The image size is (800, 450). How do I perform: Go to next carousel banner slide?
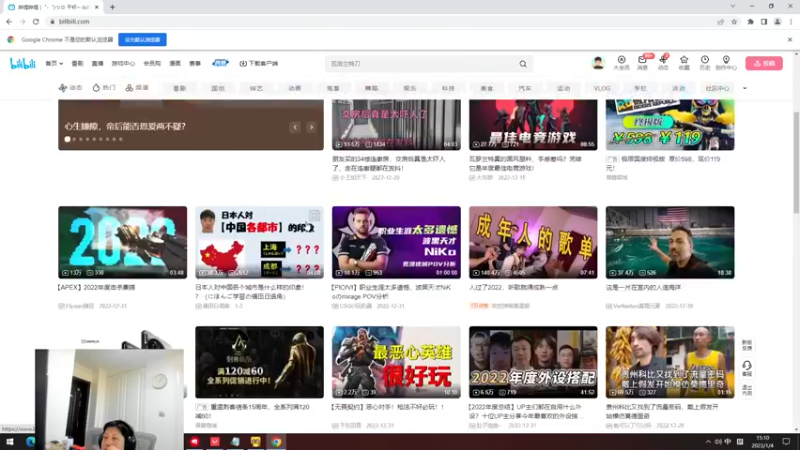pos(311,127)
